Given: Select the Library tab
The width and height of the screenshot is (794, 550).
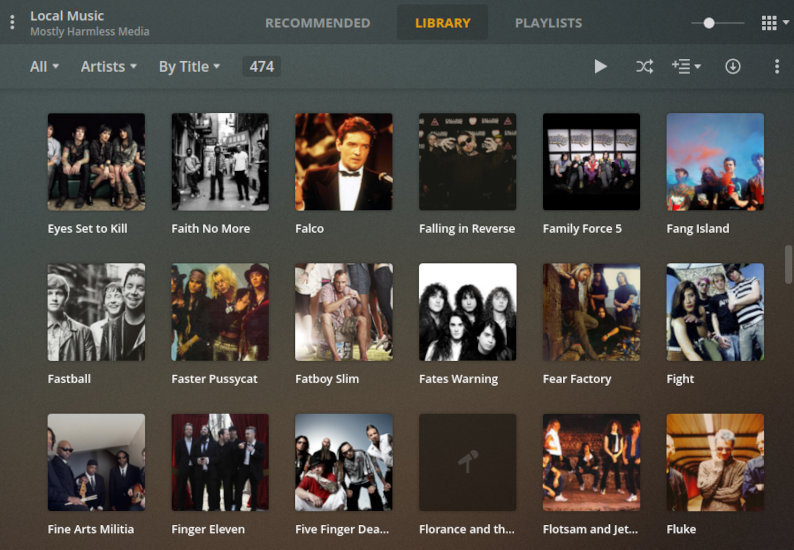Looking at the screenshot, I should pos(442,23).
